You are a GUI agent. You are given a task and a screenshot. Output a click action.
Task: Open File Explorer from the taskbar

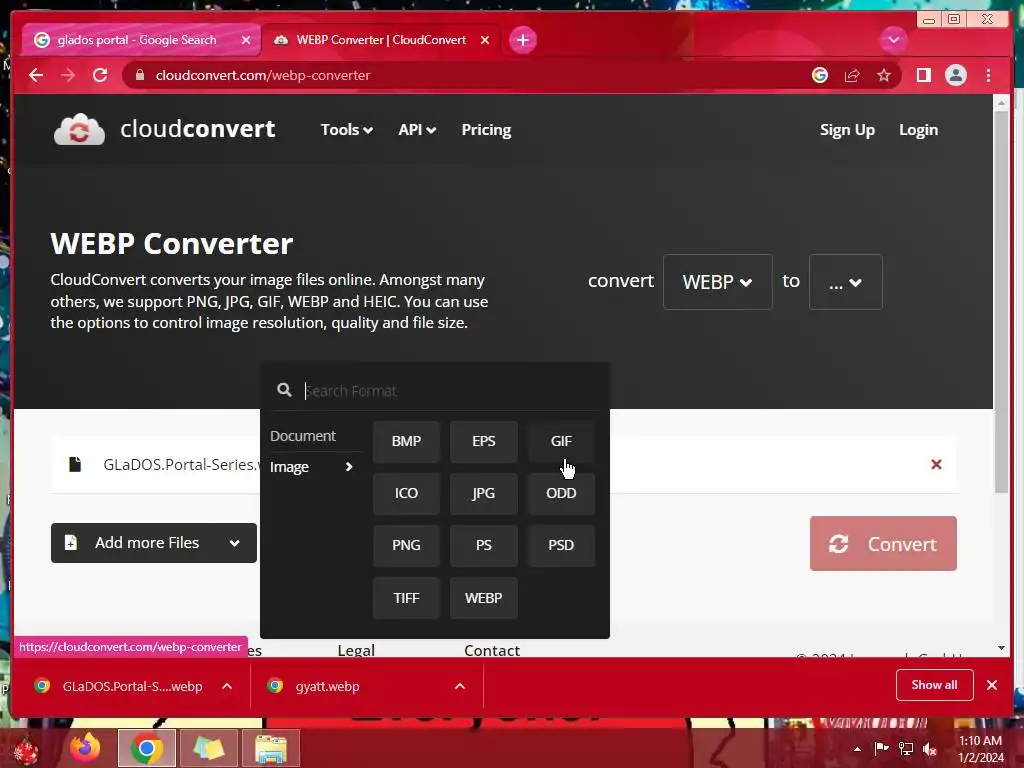point(270,748)
